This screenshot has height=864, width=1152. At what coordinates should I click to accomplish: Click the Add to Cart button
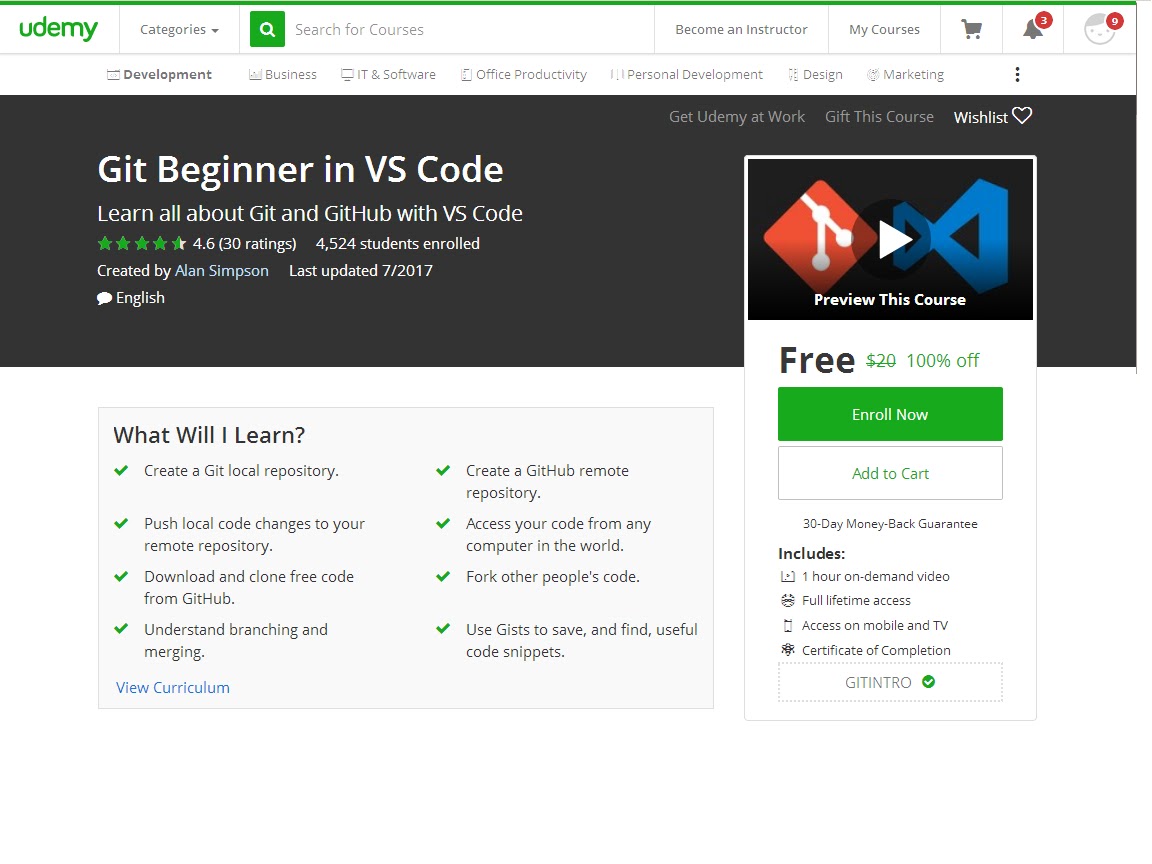[x=890, y=473]
